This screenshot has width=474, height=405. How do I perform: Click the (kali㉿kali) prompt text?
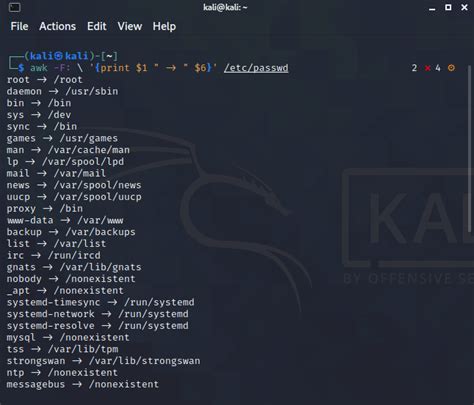coord(59,56)
